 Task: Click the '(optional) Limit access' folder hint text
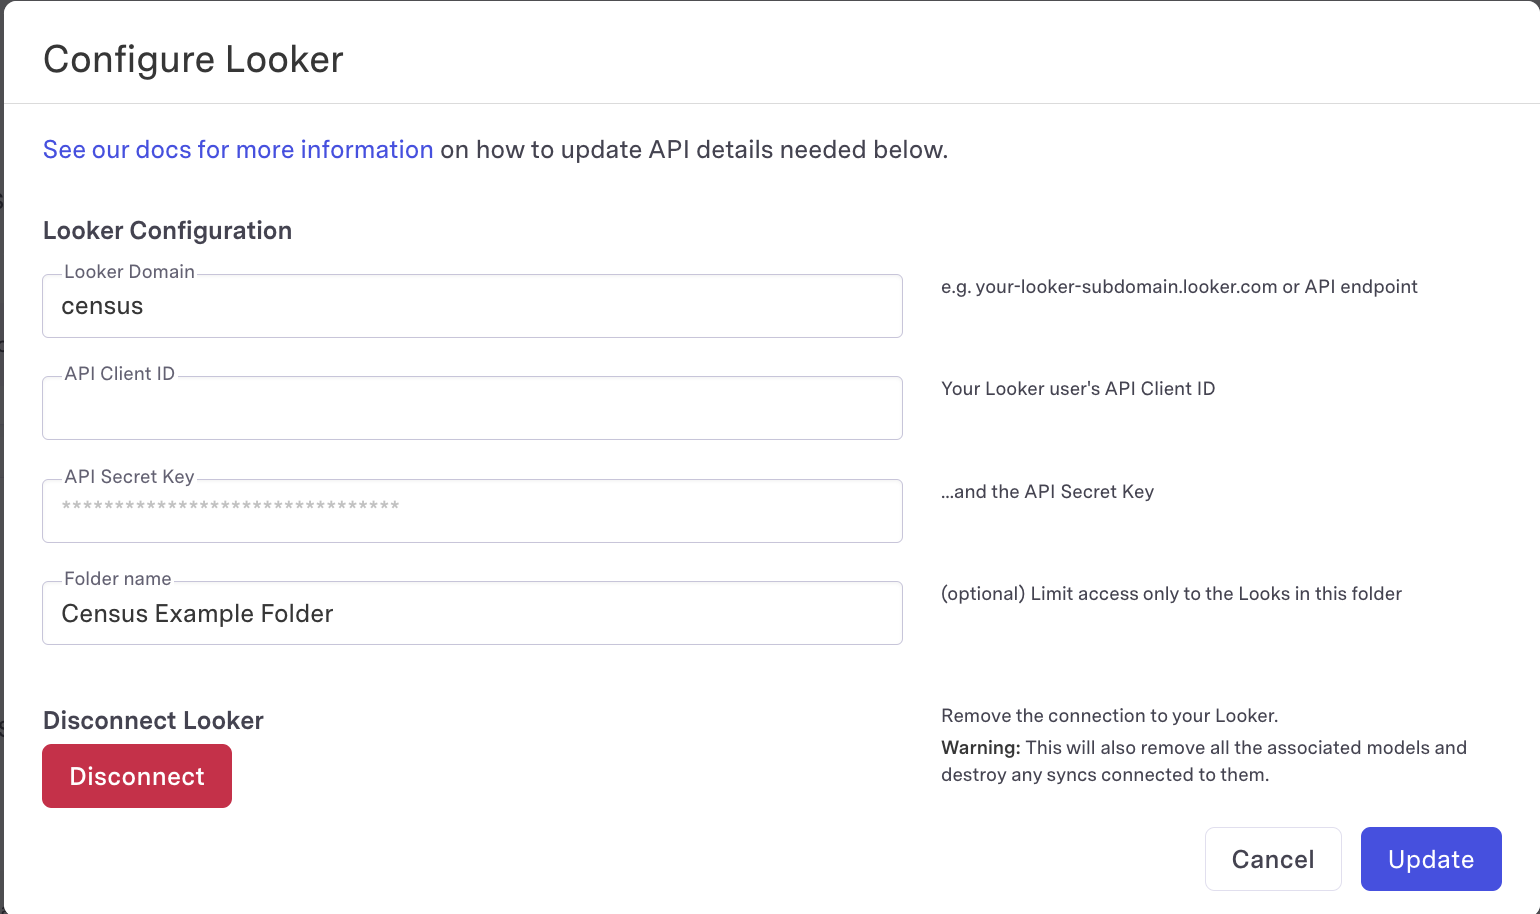(x=1170, y=594)
